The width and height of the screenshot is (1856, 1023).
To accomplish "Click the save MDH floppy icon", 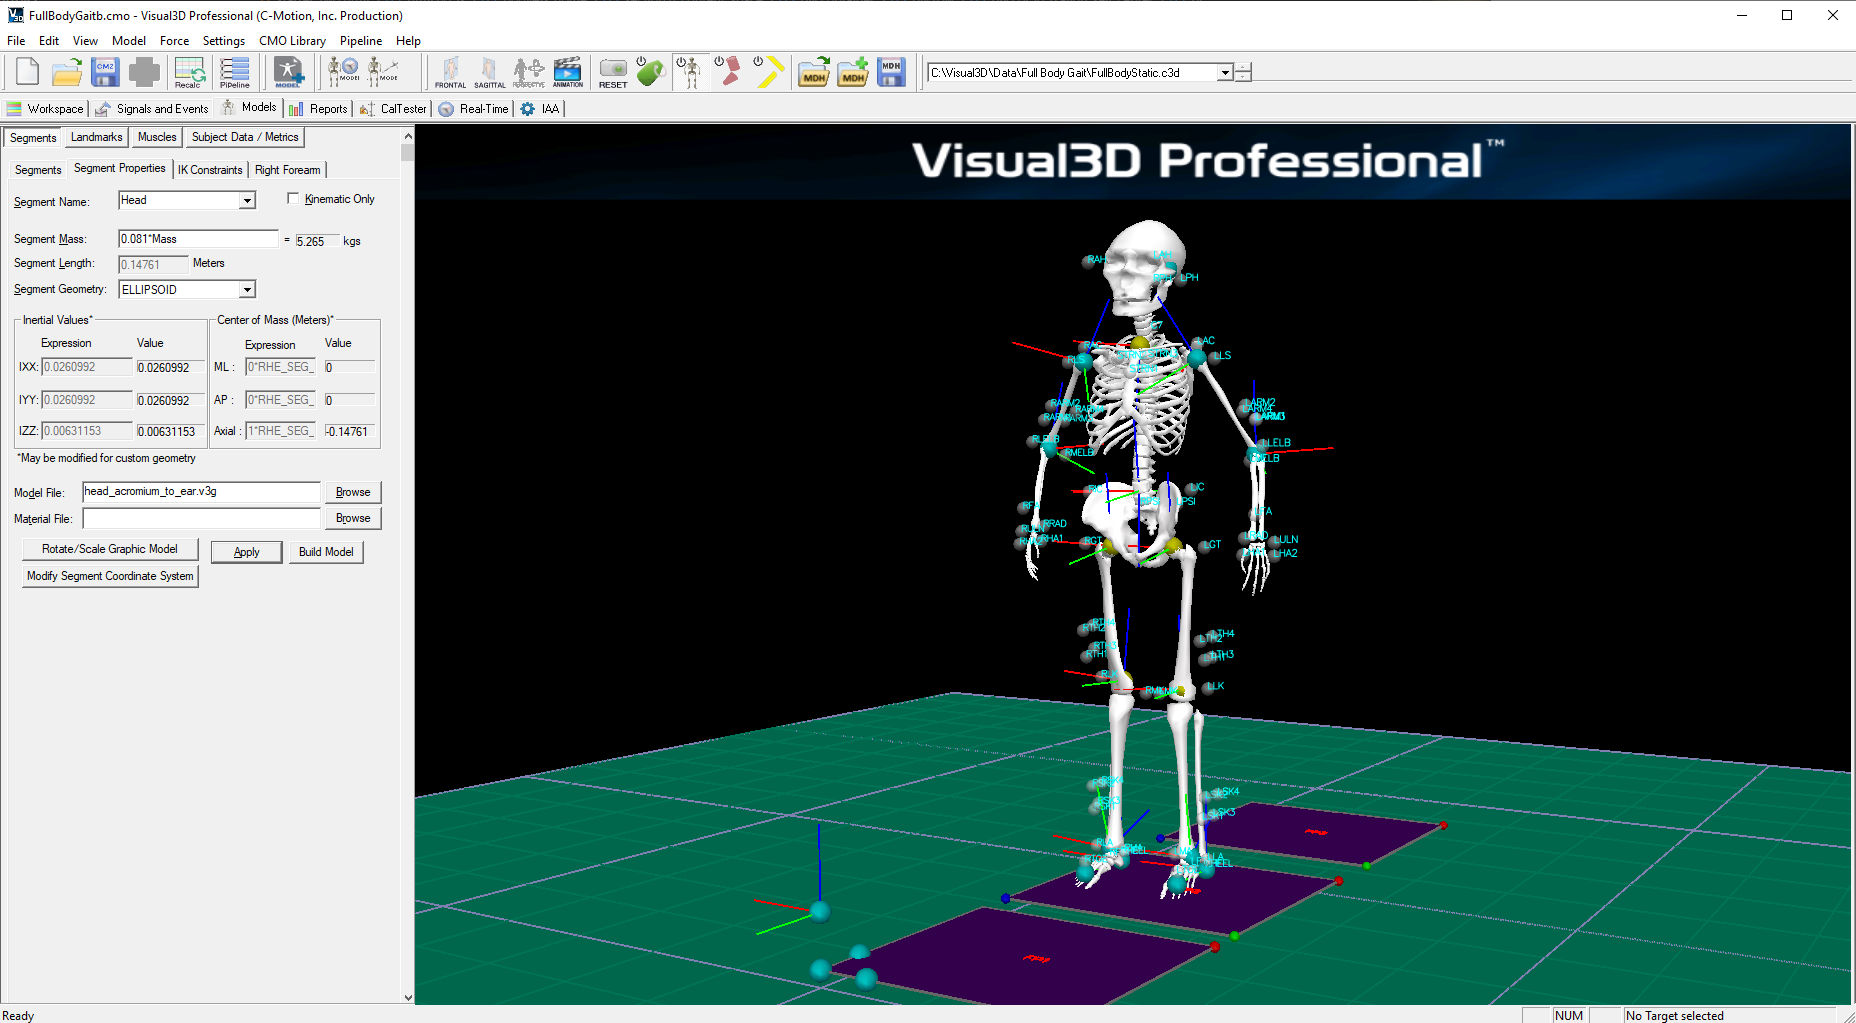I will tap(891, 72).
